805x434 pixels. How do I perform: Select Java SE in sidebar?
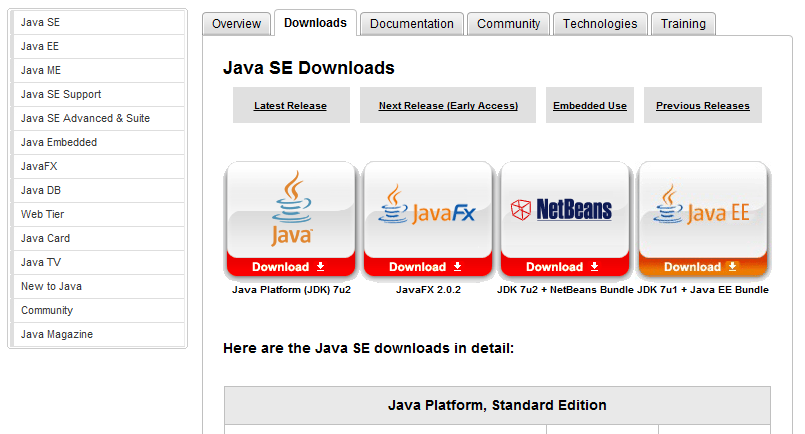[x=99, y=23]
